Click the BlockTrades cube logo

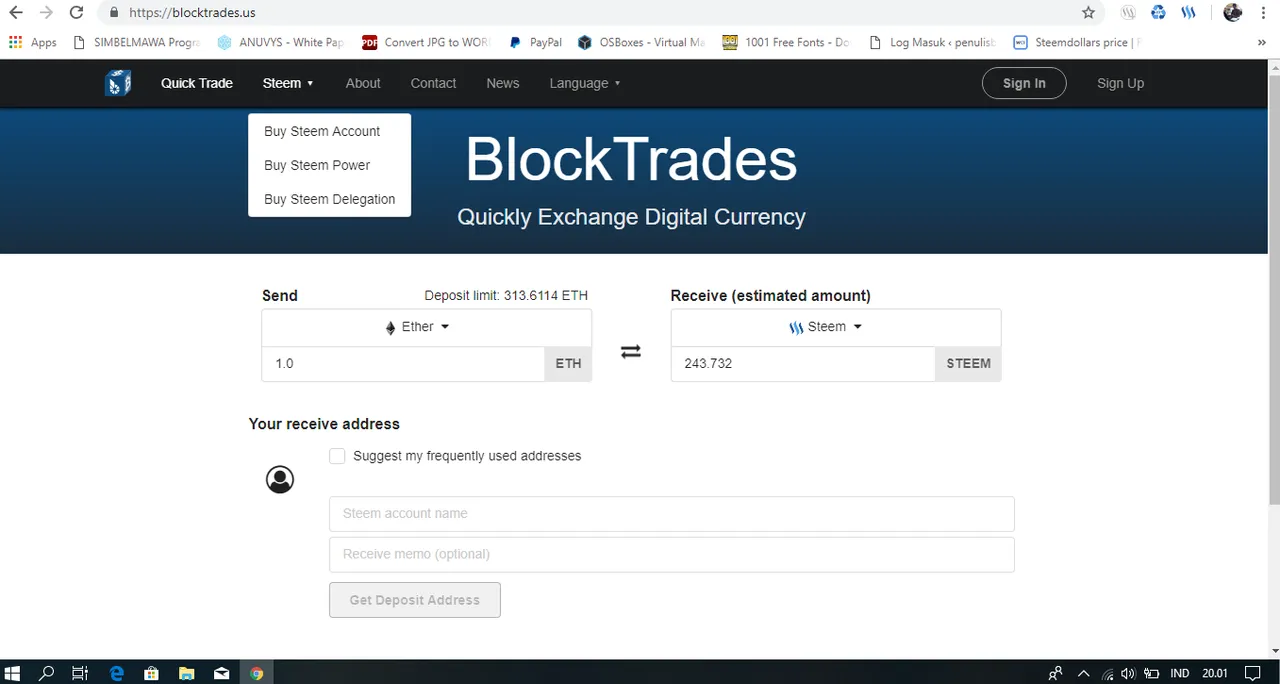(x=118, y=83)
